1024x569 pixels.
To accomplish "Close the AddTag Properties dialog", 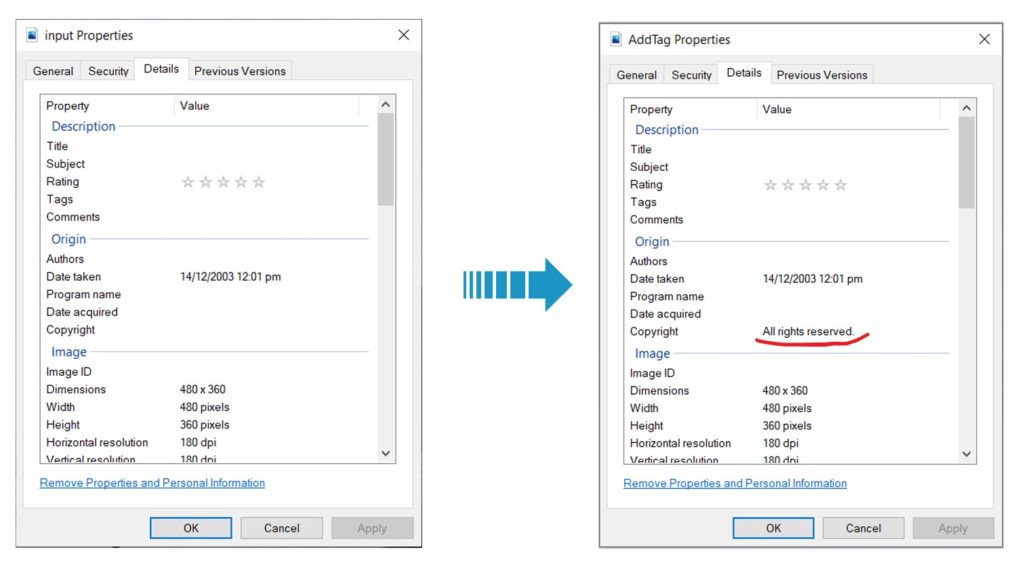I will (984, 39).
